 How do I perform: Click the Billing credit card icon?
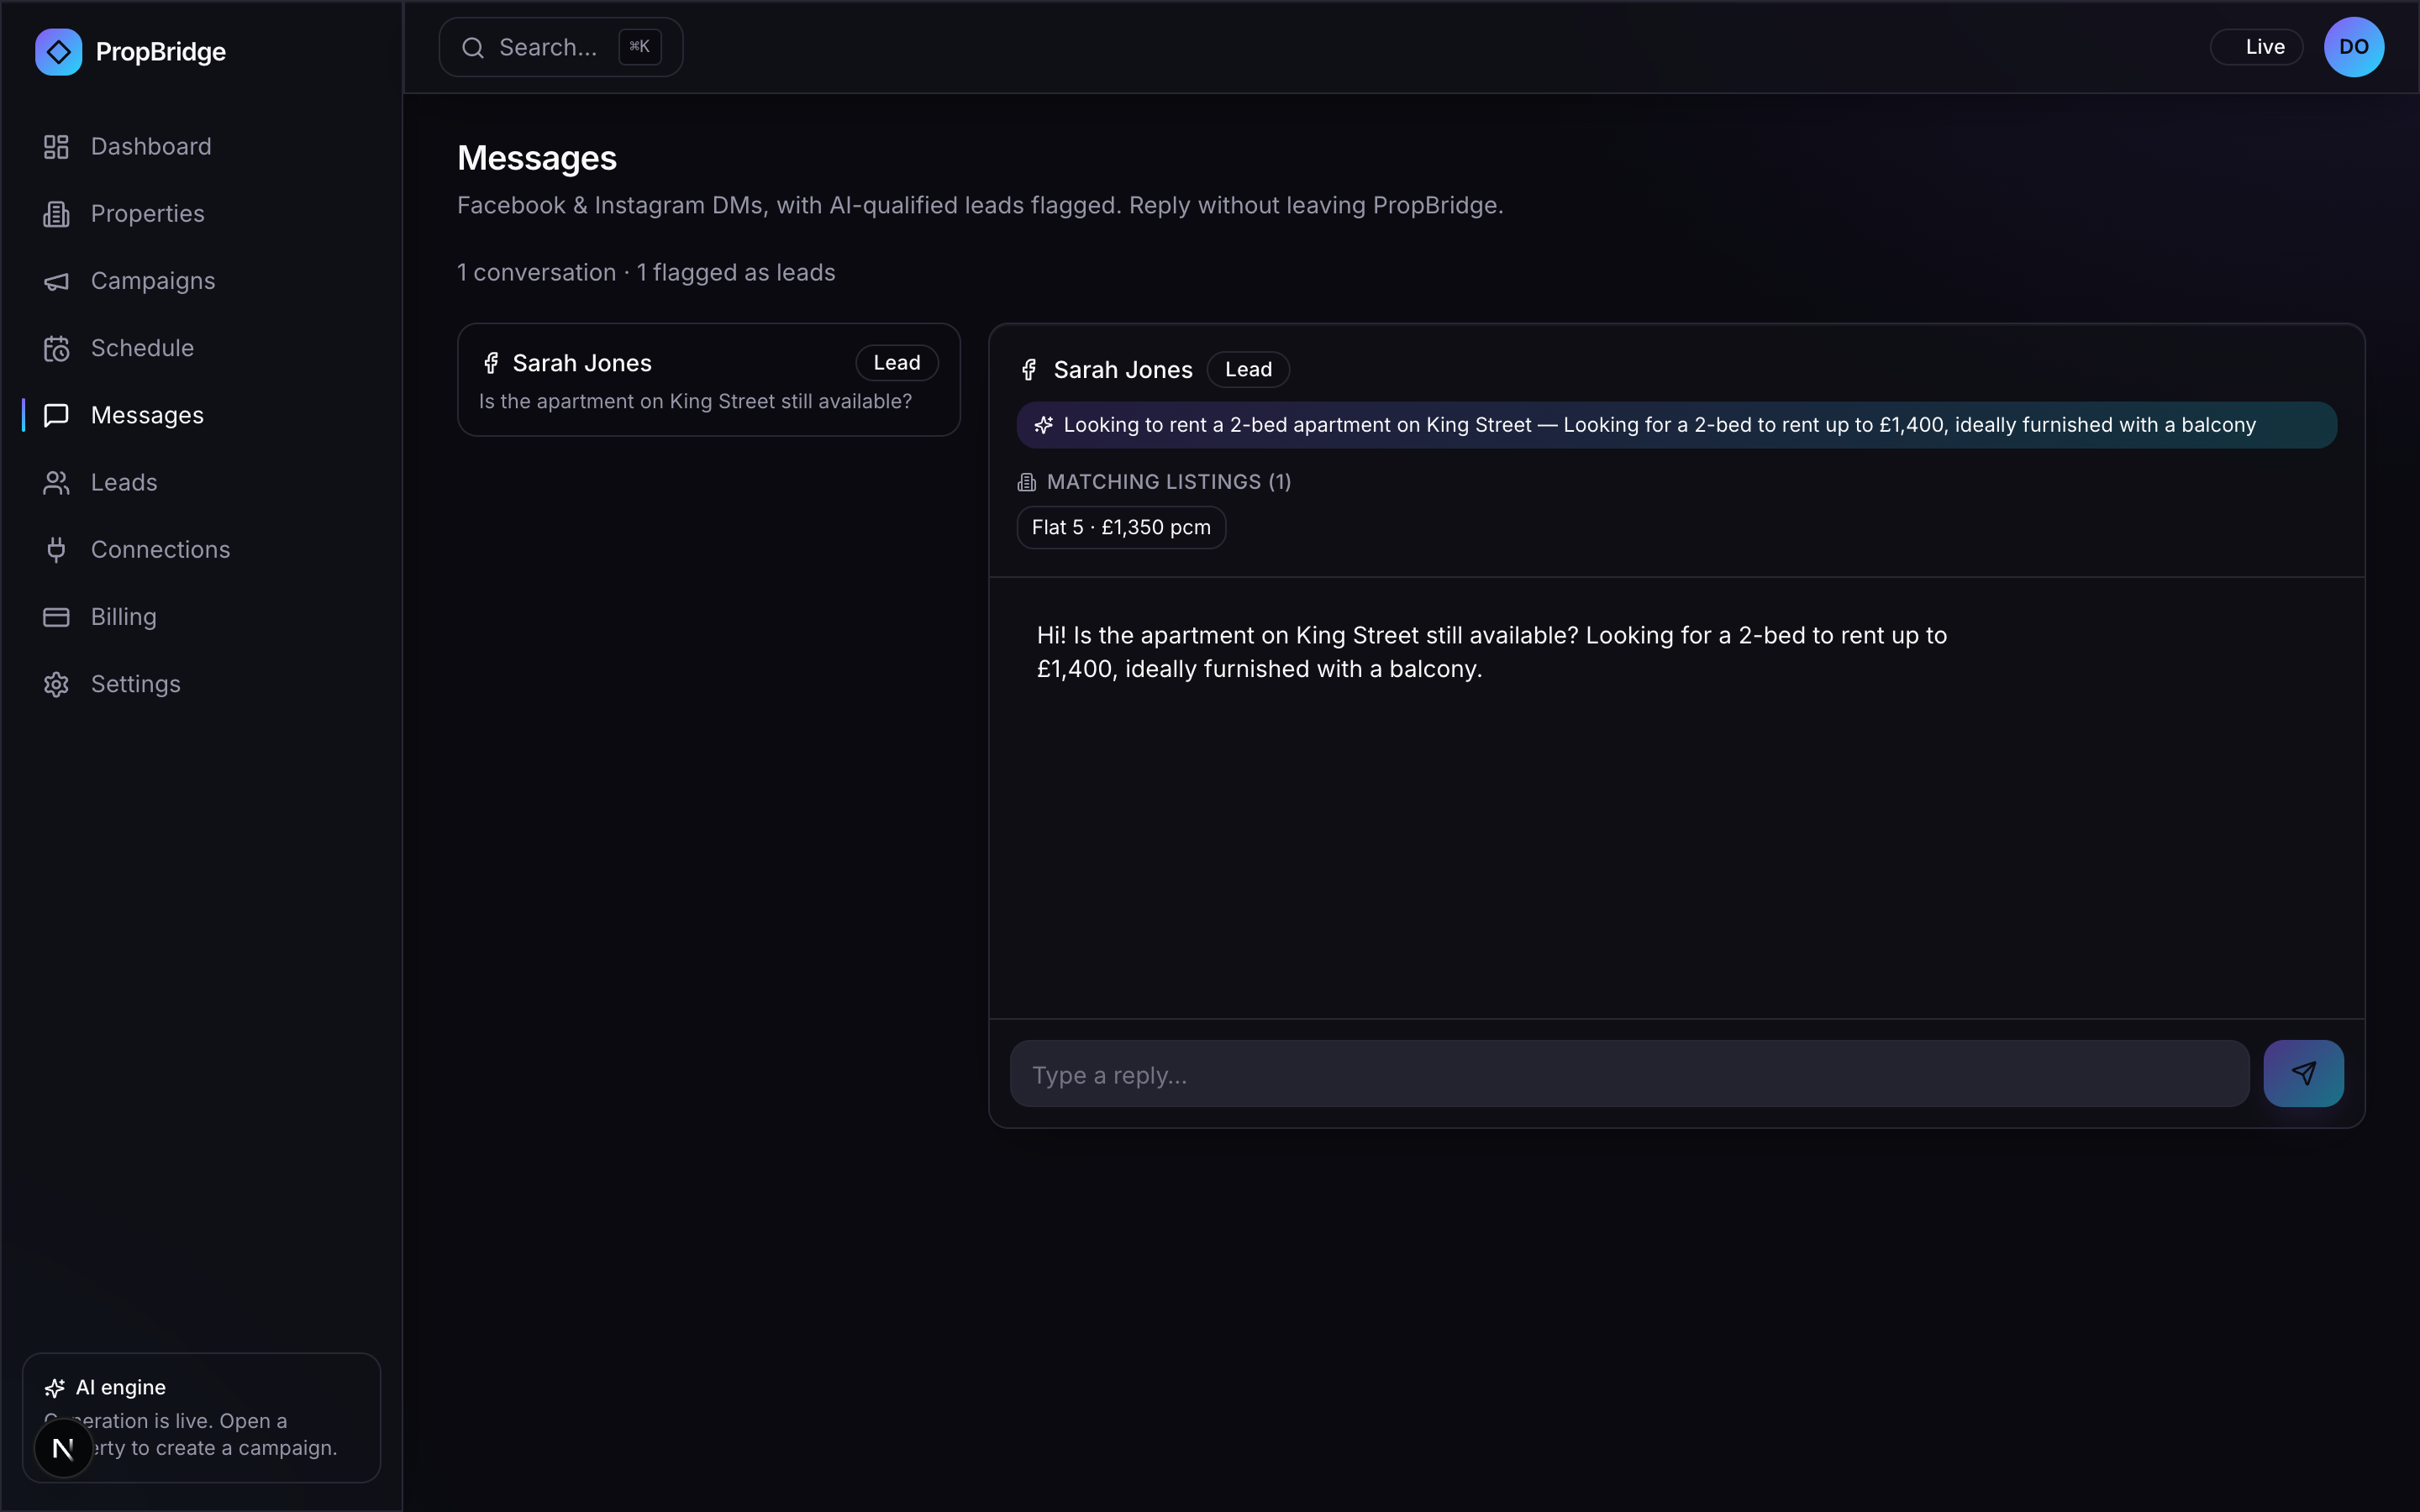56,617
